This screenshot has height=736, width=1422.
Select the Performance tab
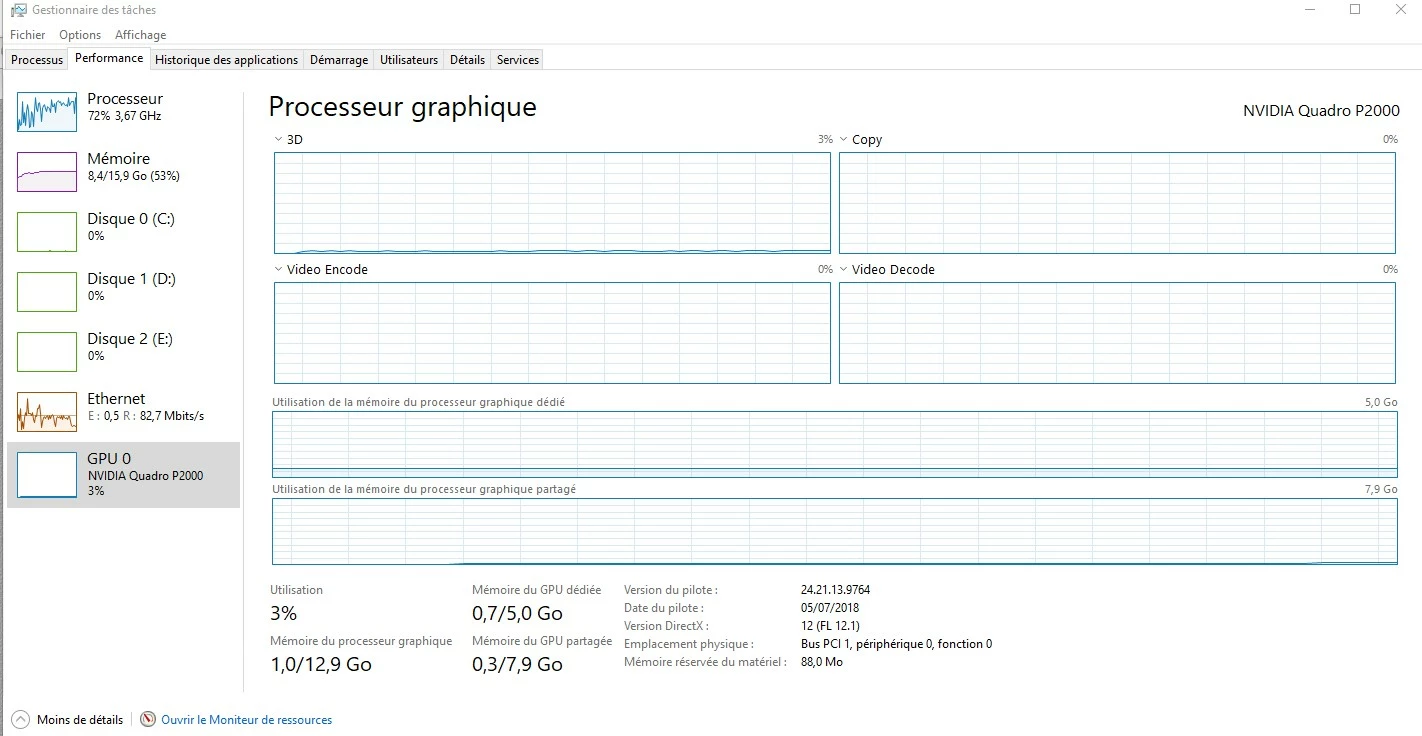[x=109, y=58]
